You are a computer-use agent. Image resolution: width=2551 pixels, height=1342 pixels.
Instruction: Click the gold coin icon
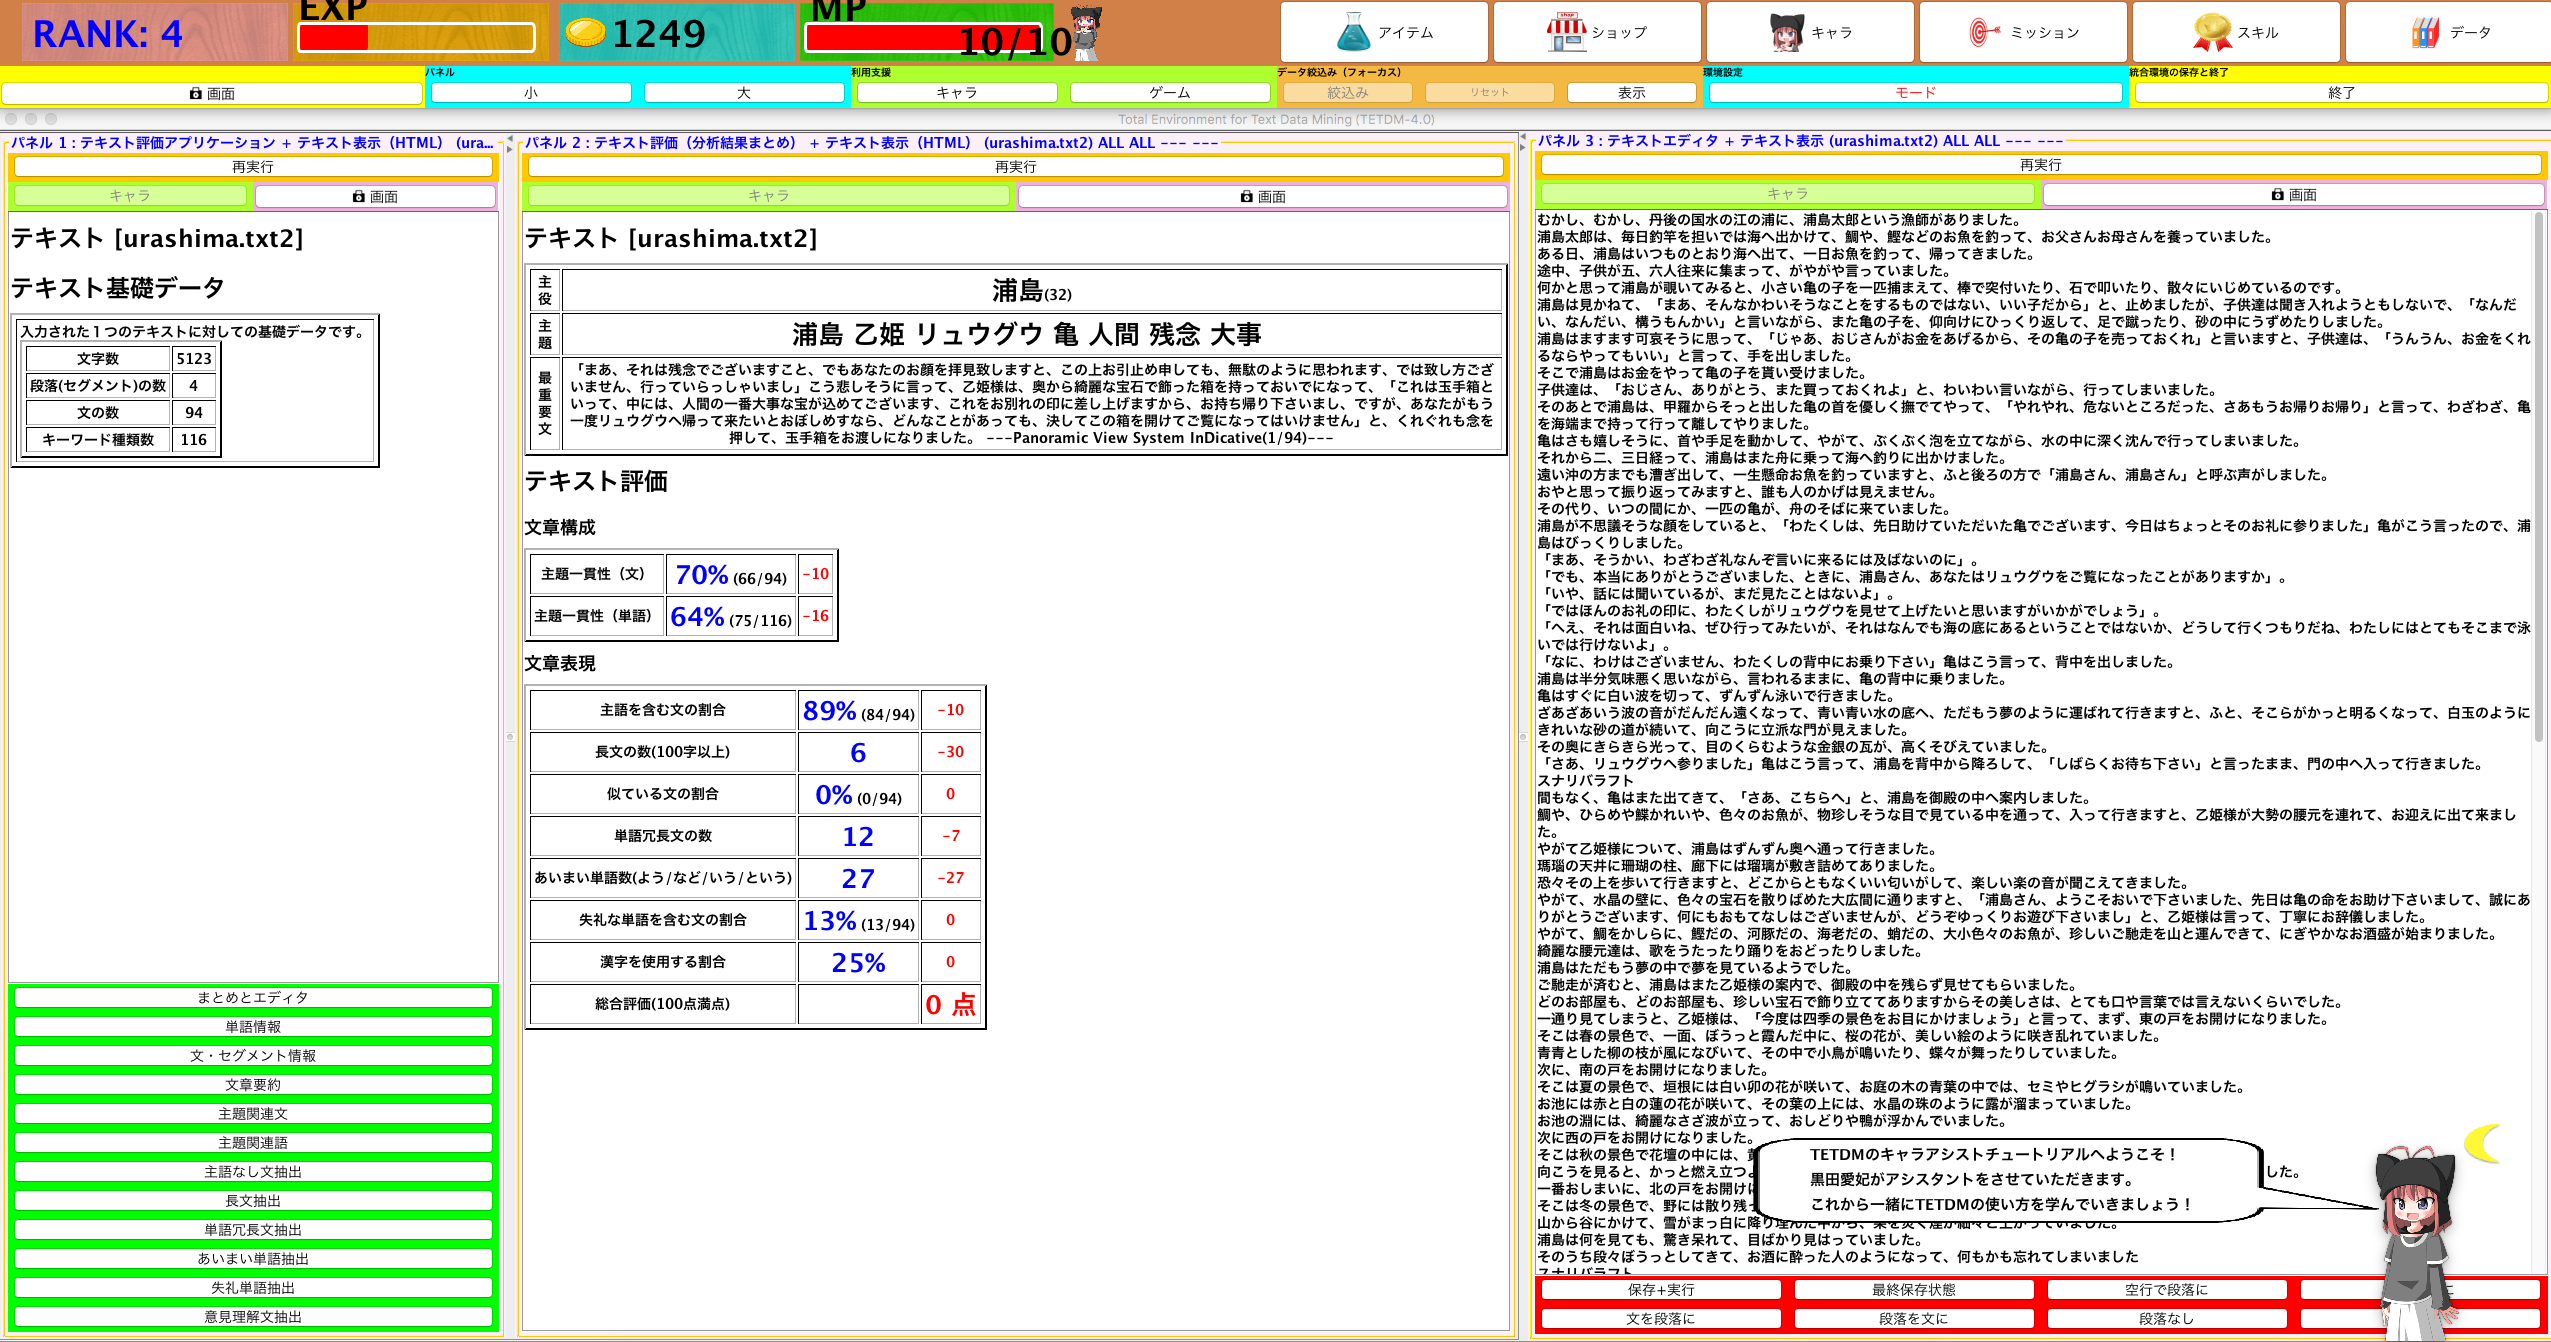(x=585, y=33)
